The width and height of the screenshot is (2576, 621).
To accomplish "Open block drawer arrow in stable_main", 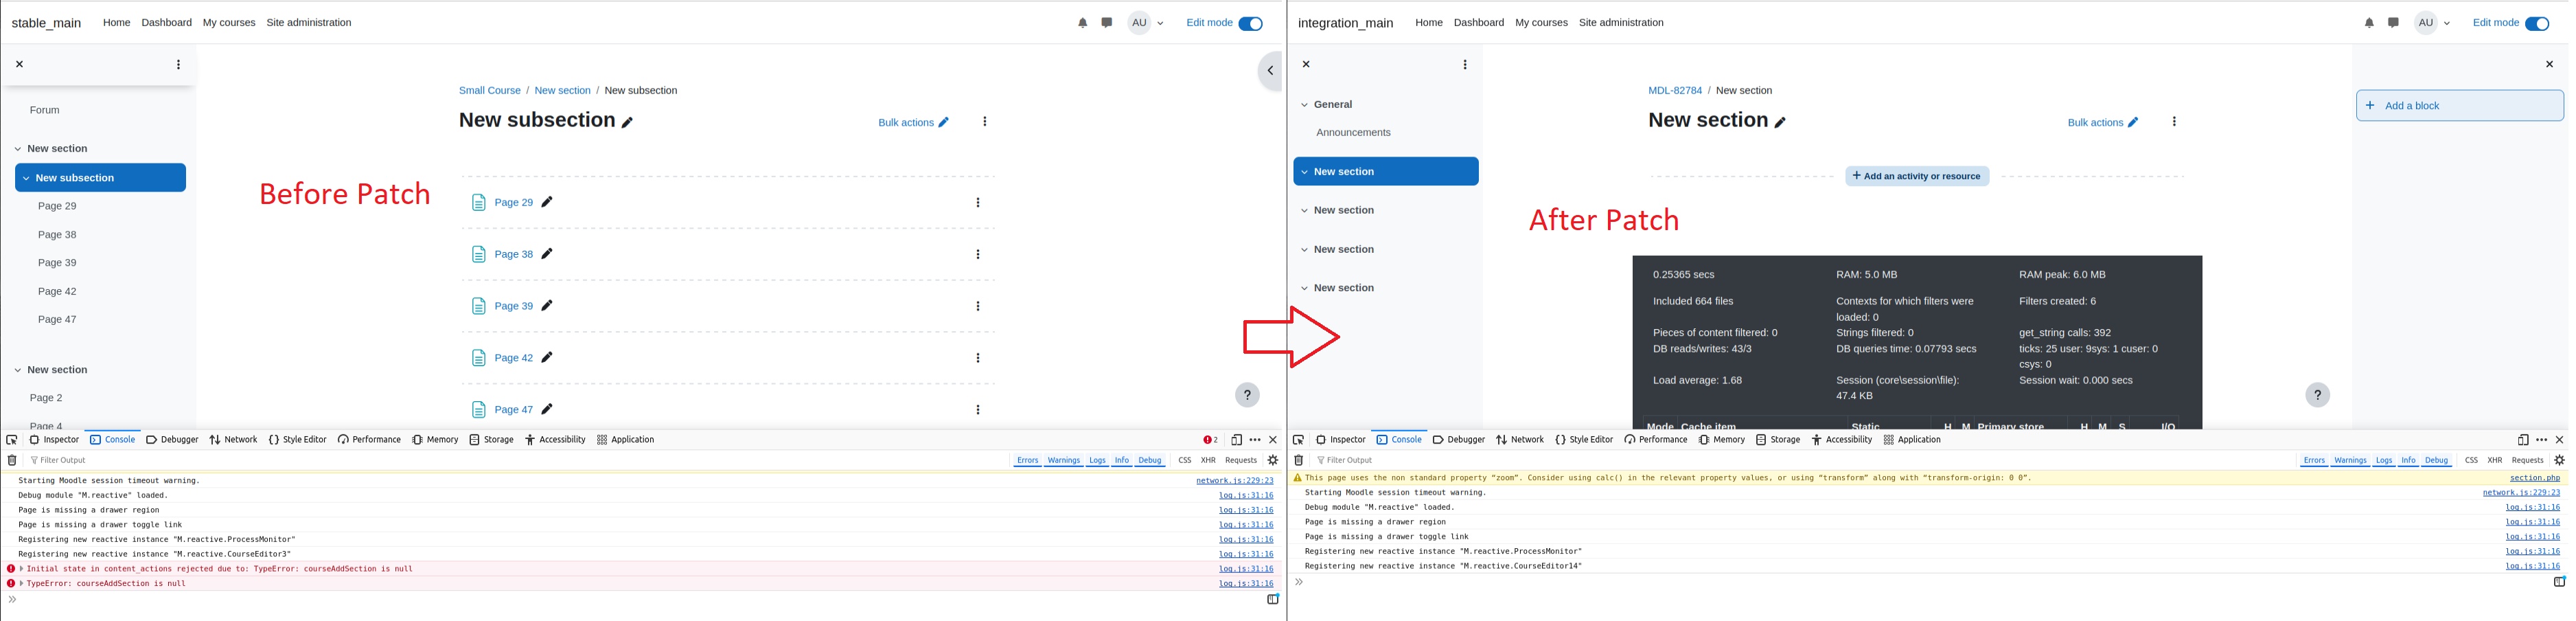I will point(1269,71).
